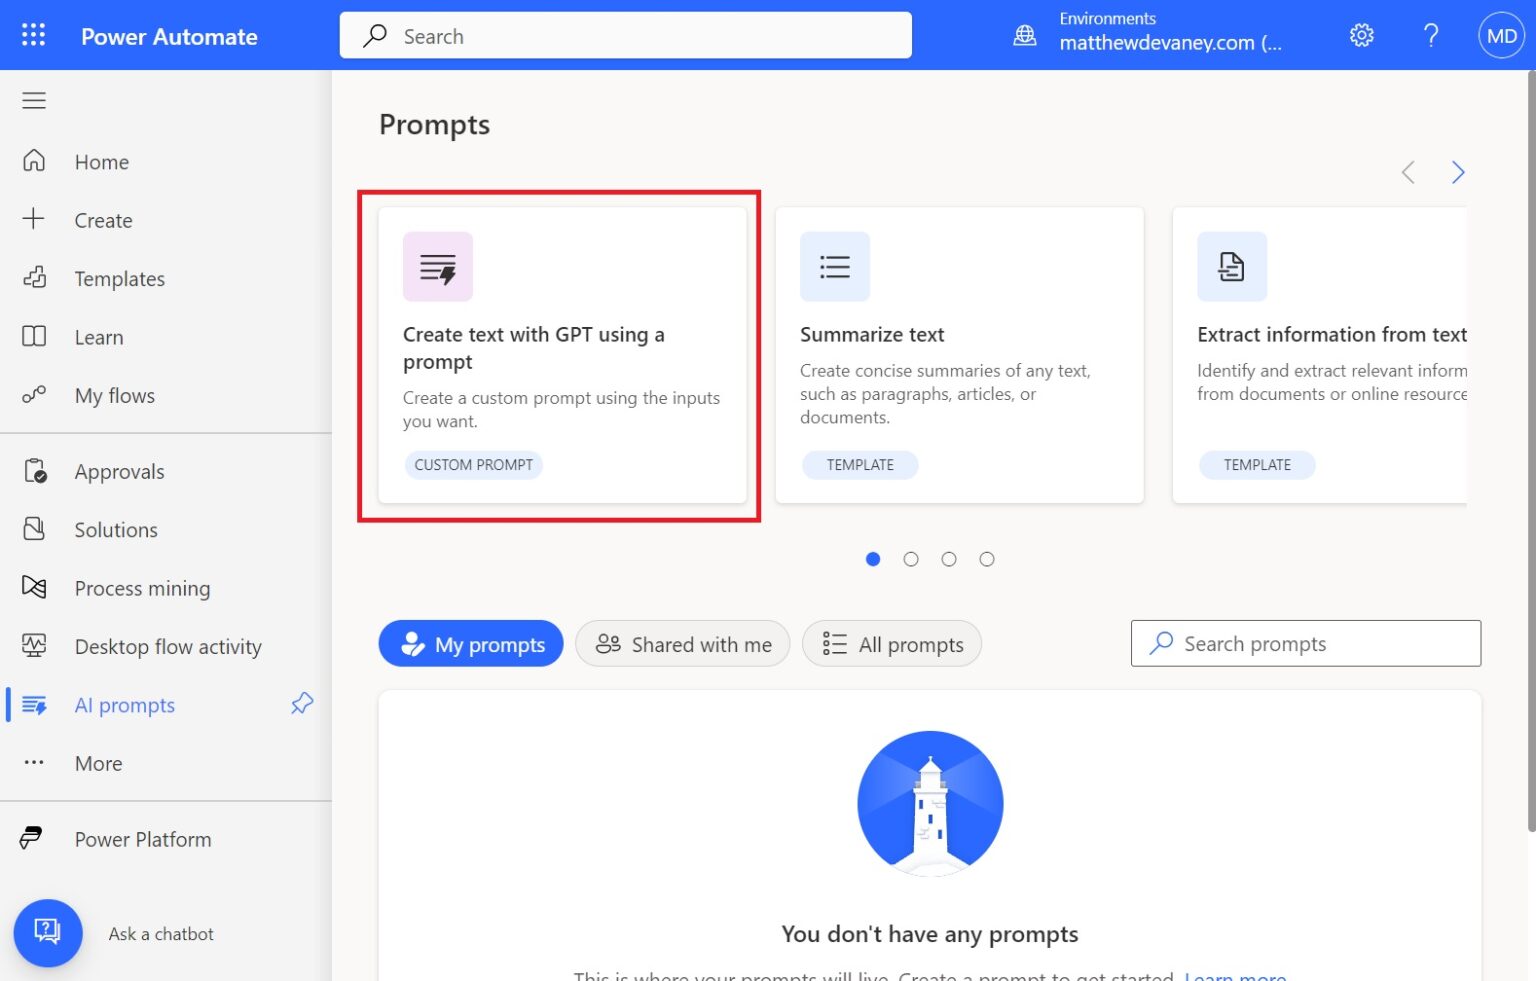Click the Process mining icon

coord(34,587)
